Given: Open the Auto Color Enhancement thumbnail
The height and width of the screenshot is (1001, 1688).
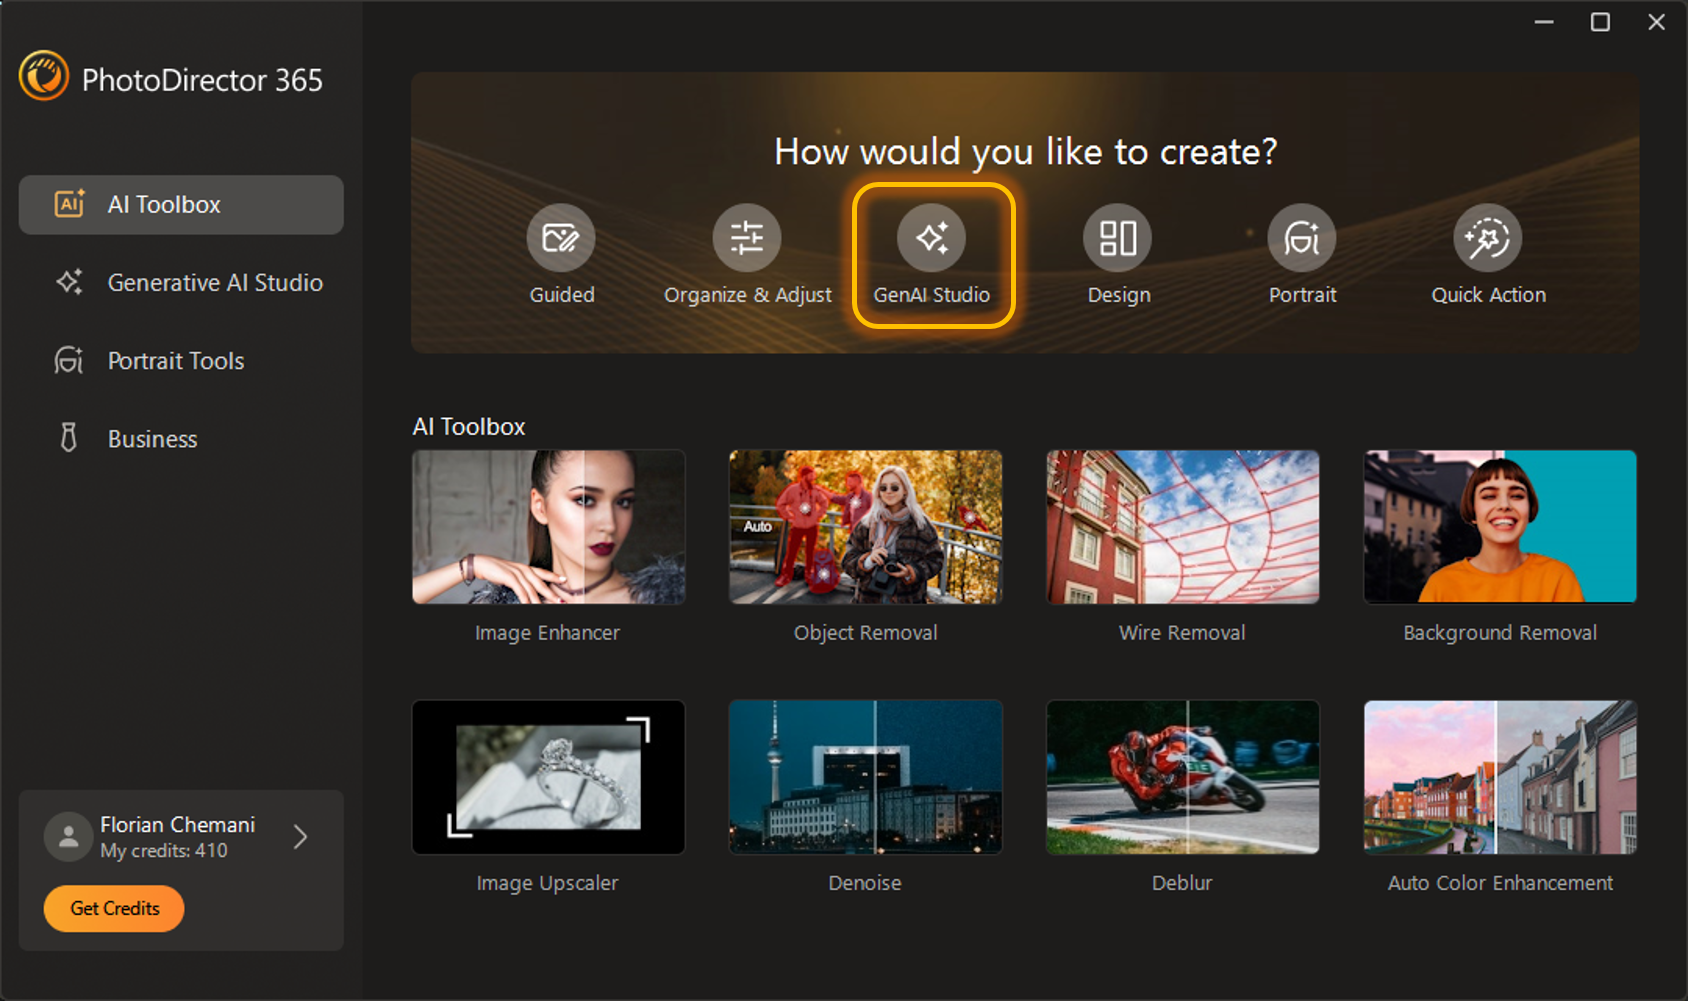Looking at the screenshot, I should click(x=1500, y=777).
